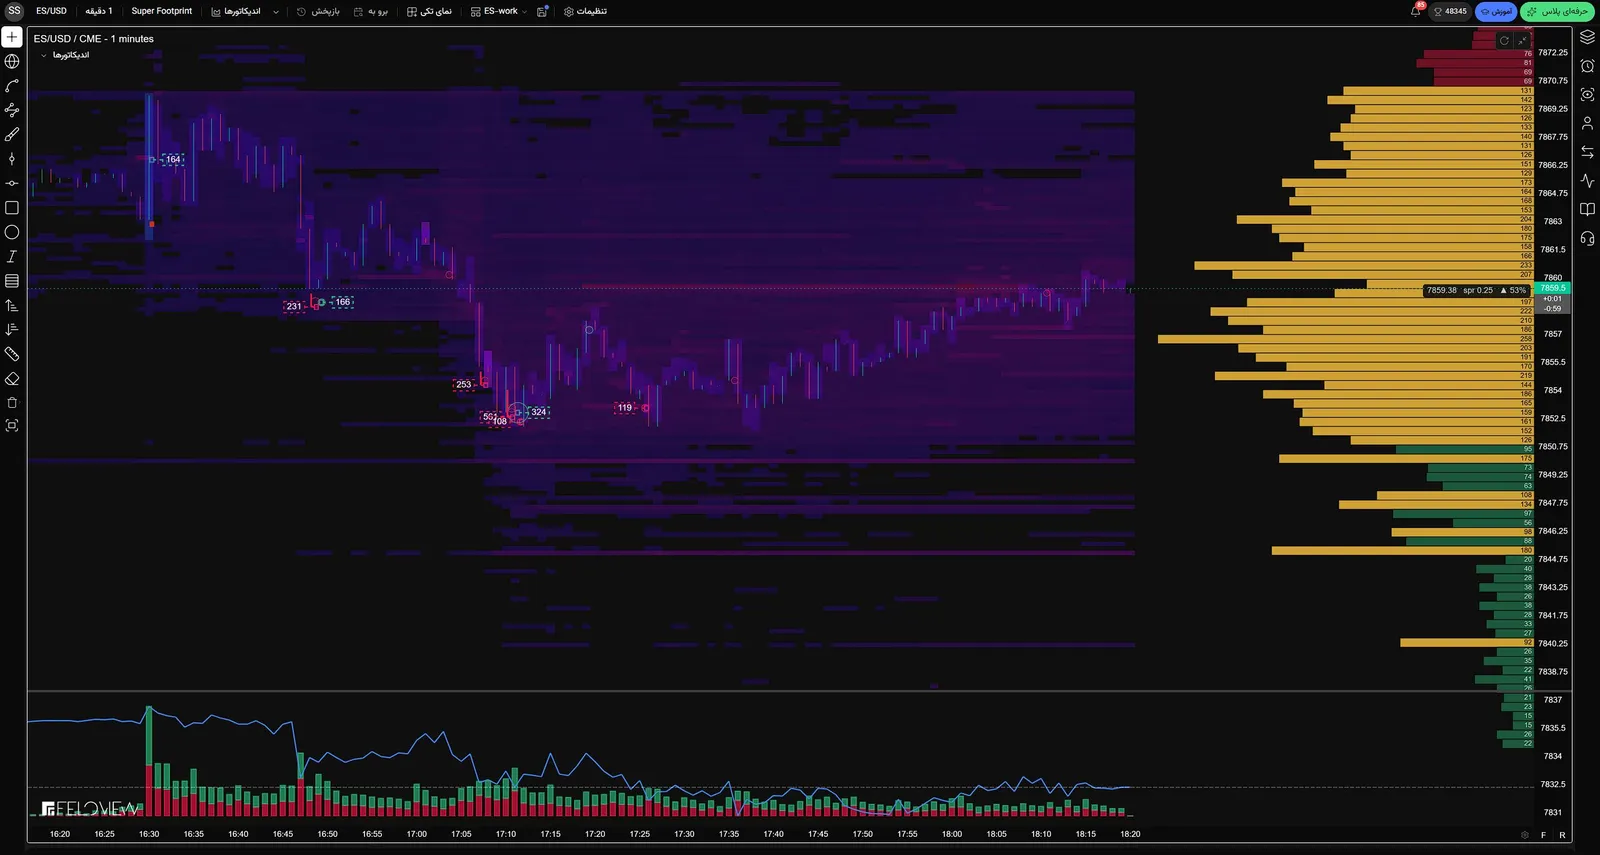This screenshot has width=1600, height=855.
Task: Open the swap arrows trade icon
Action: click(1587, 152)
